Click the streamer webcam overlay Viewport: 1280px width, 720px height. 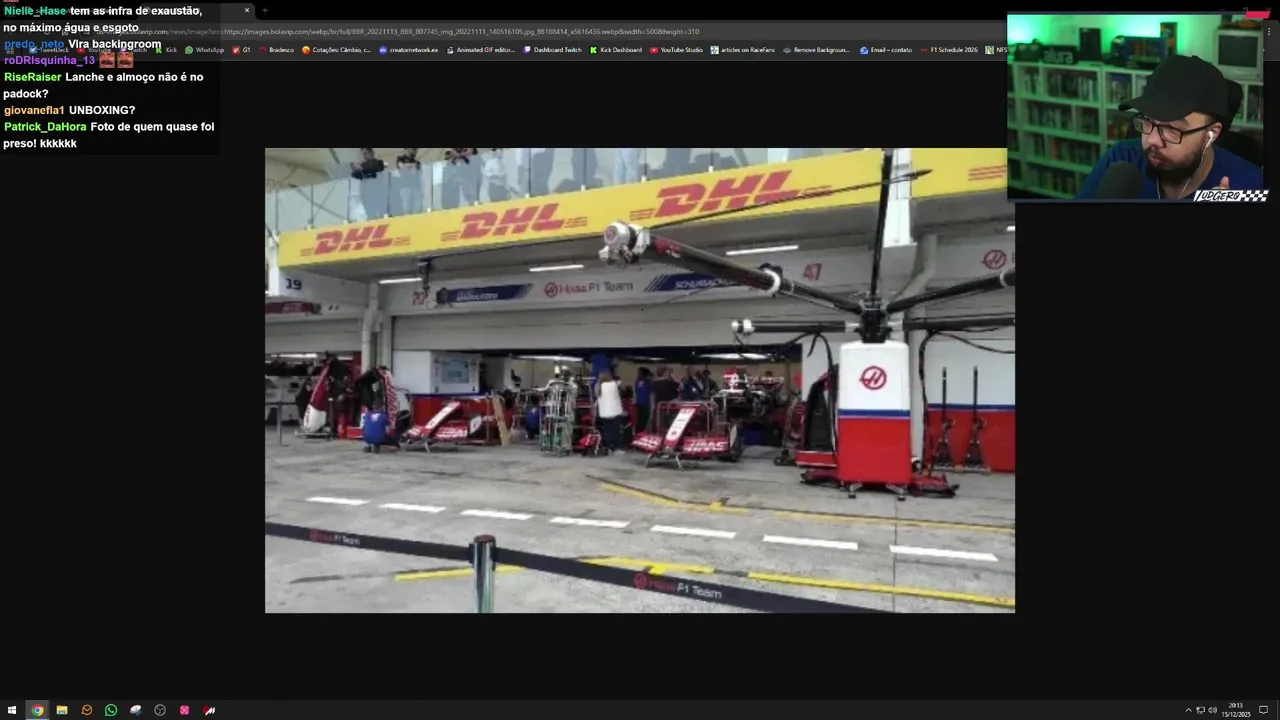(x=1137, y=108)
